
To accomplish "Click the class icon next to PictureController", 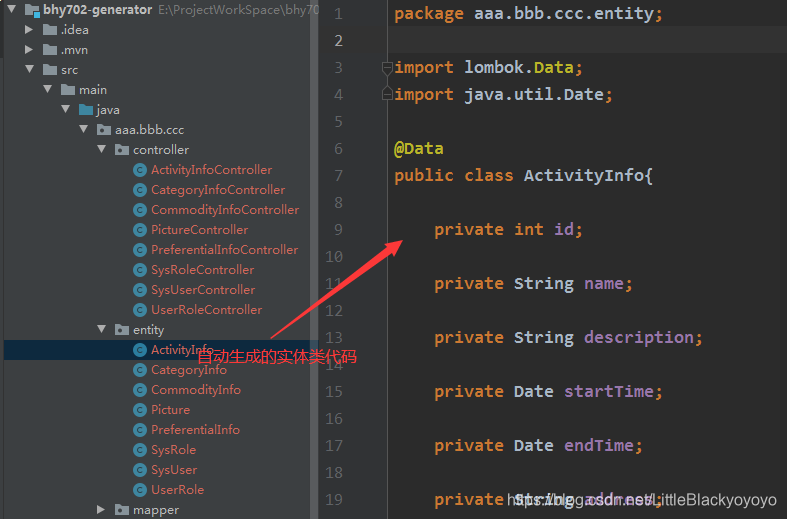I will pyautogui.click(x=140, y=230).
